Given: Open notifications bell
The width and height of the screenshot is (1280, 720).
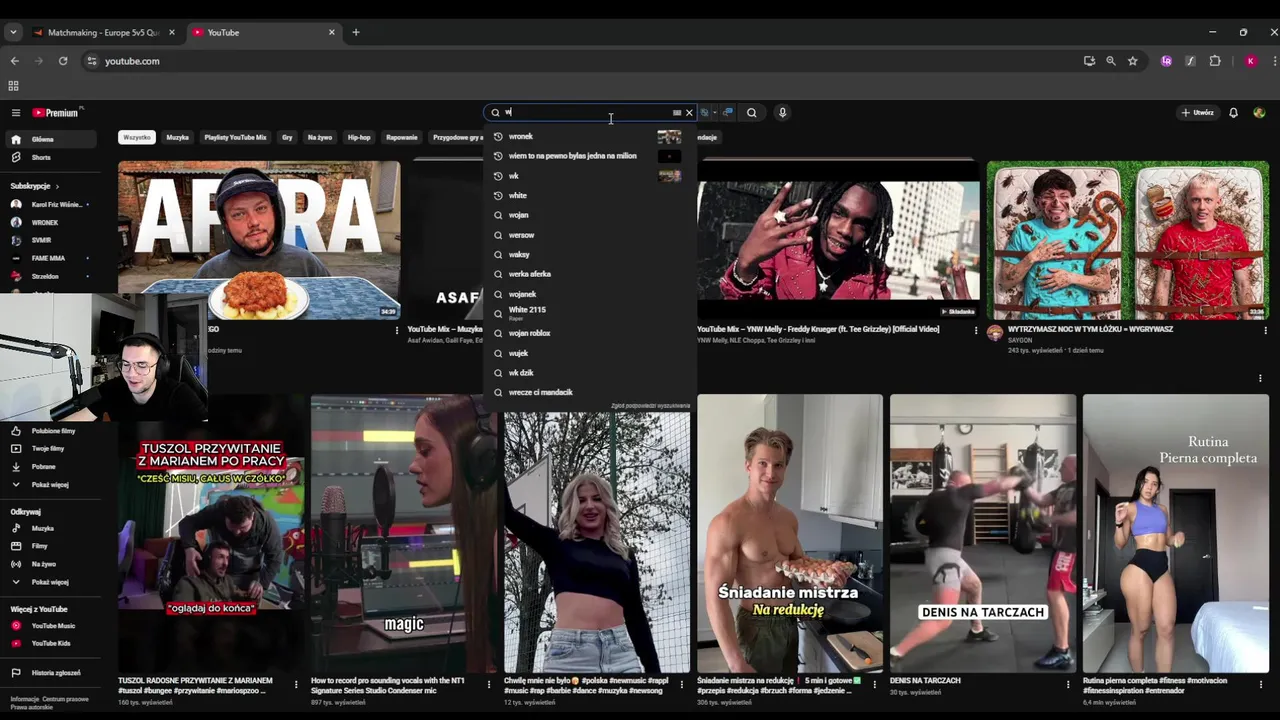Looking at the screenshot, I should 1233,113.
